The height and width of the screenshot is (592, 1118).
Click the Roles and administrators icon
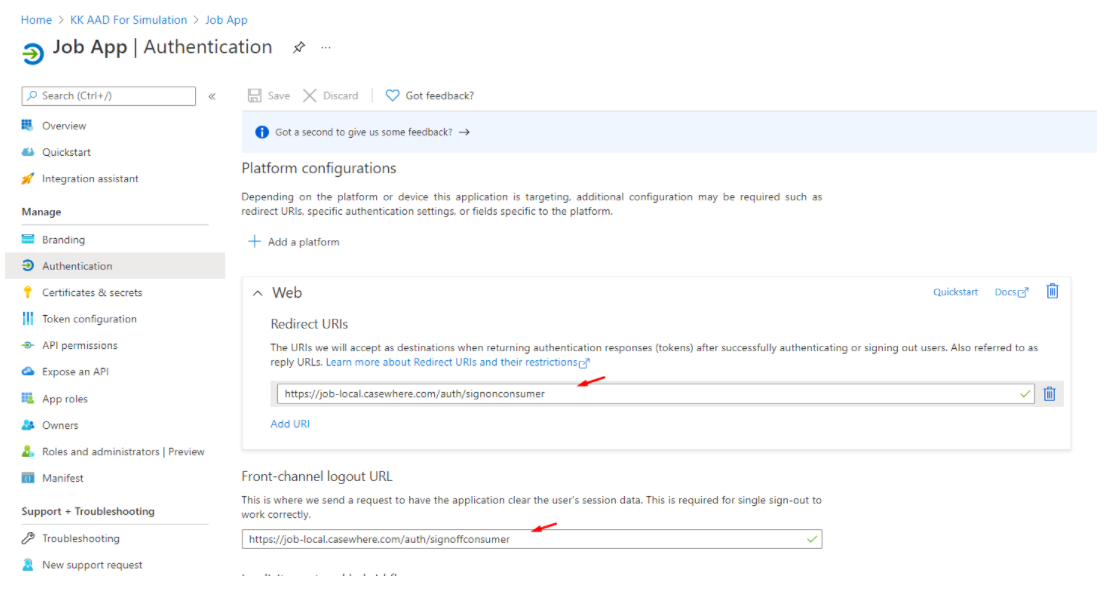click(28, 451)
